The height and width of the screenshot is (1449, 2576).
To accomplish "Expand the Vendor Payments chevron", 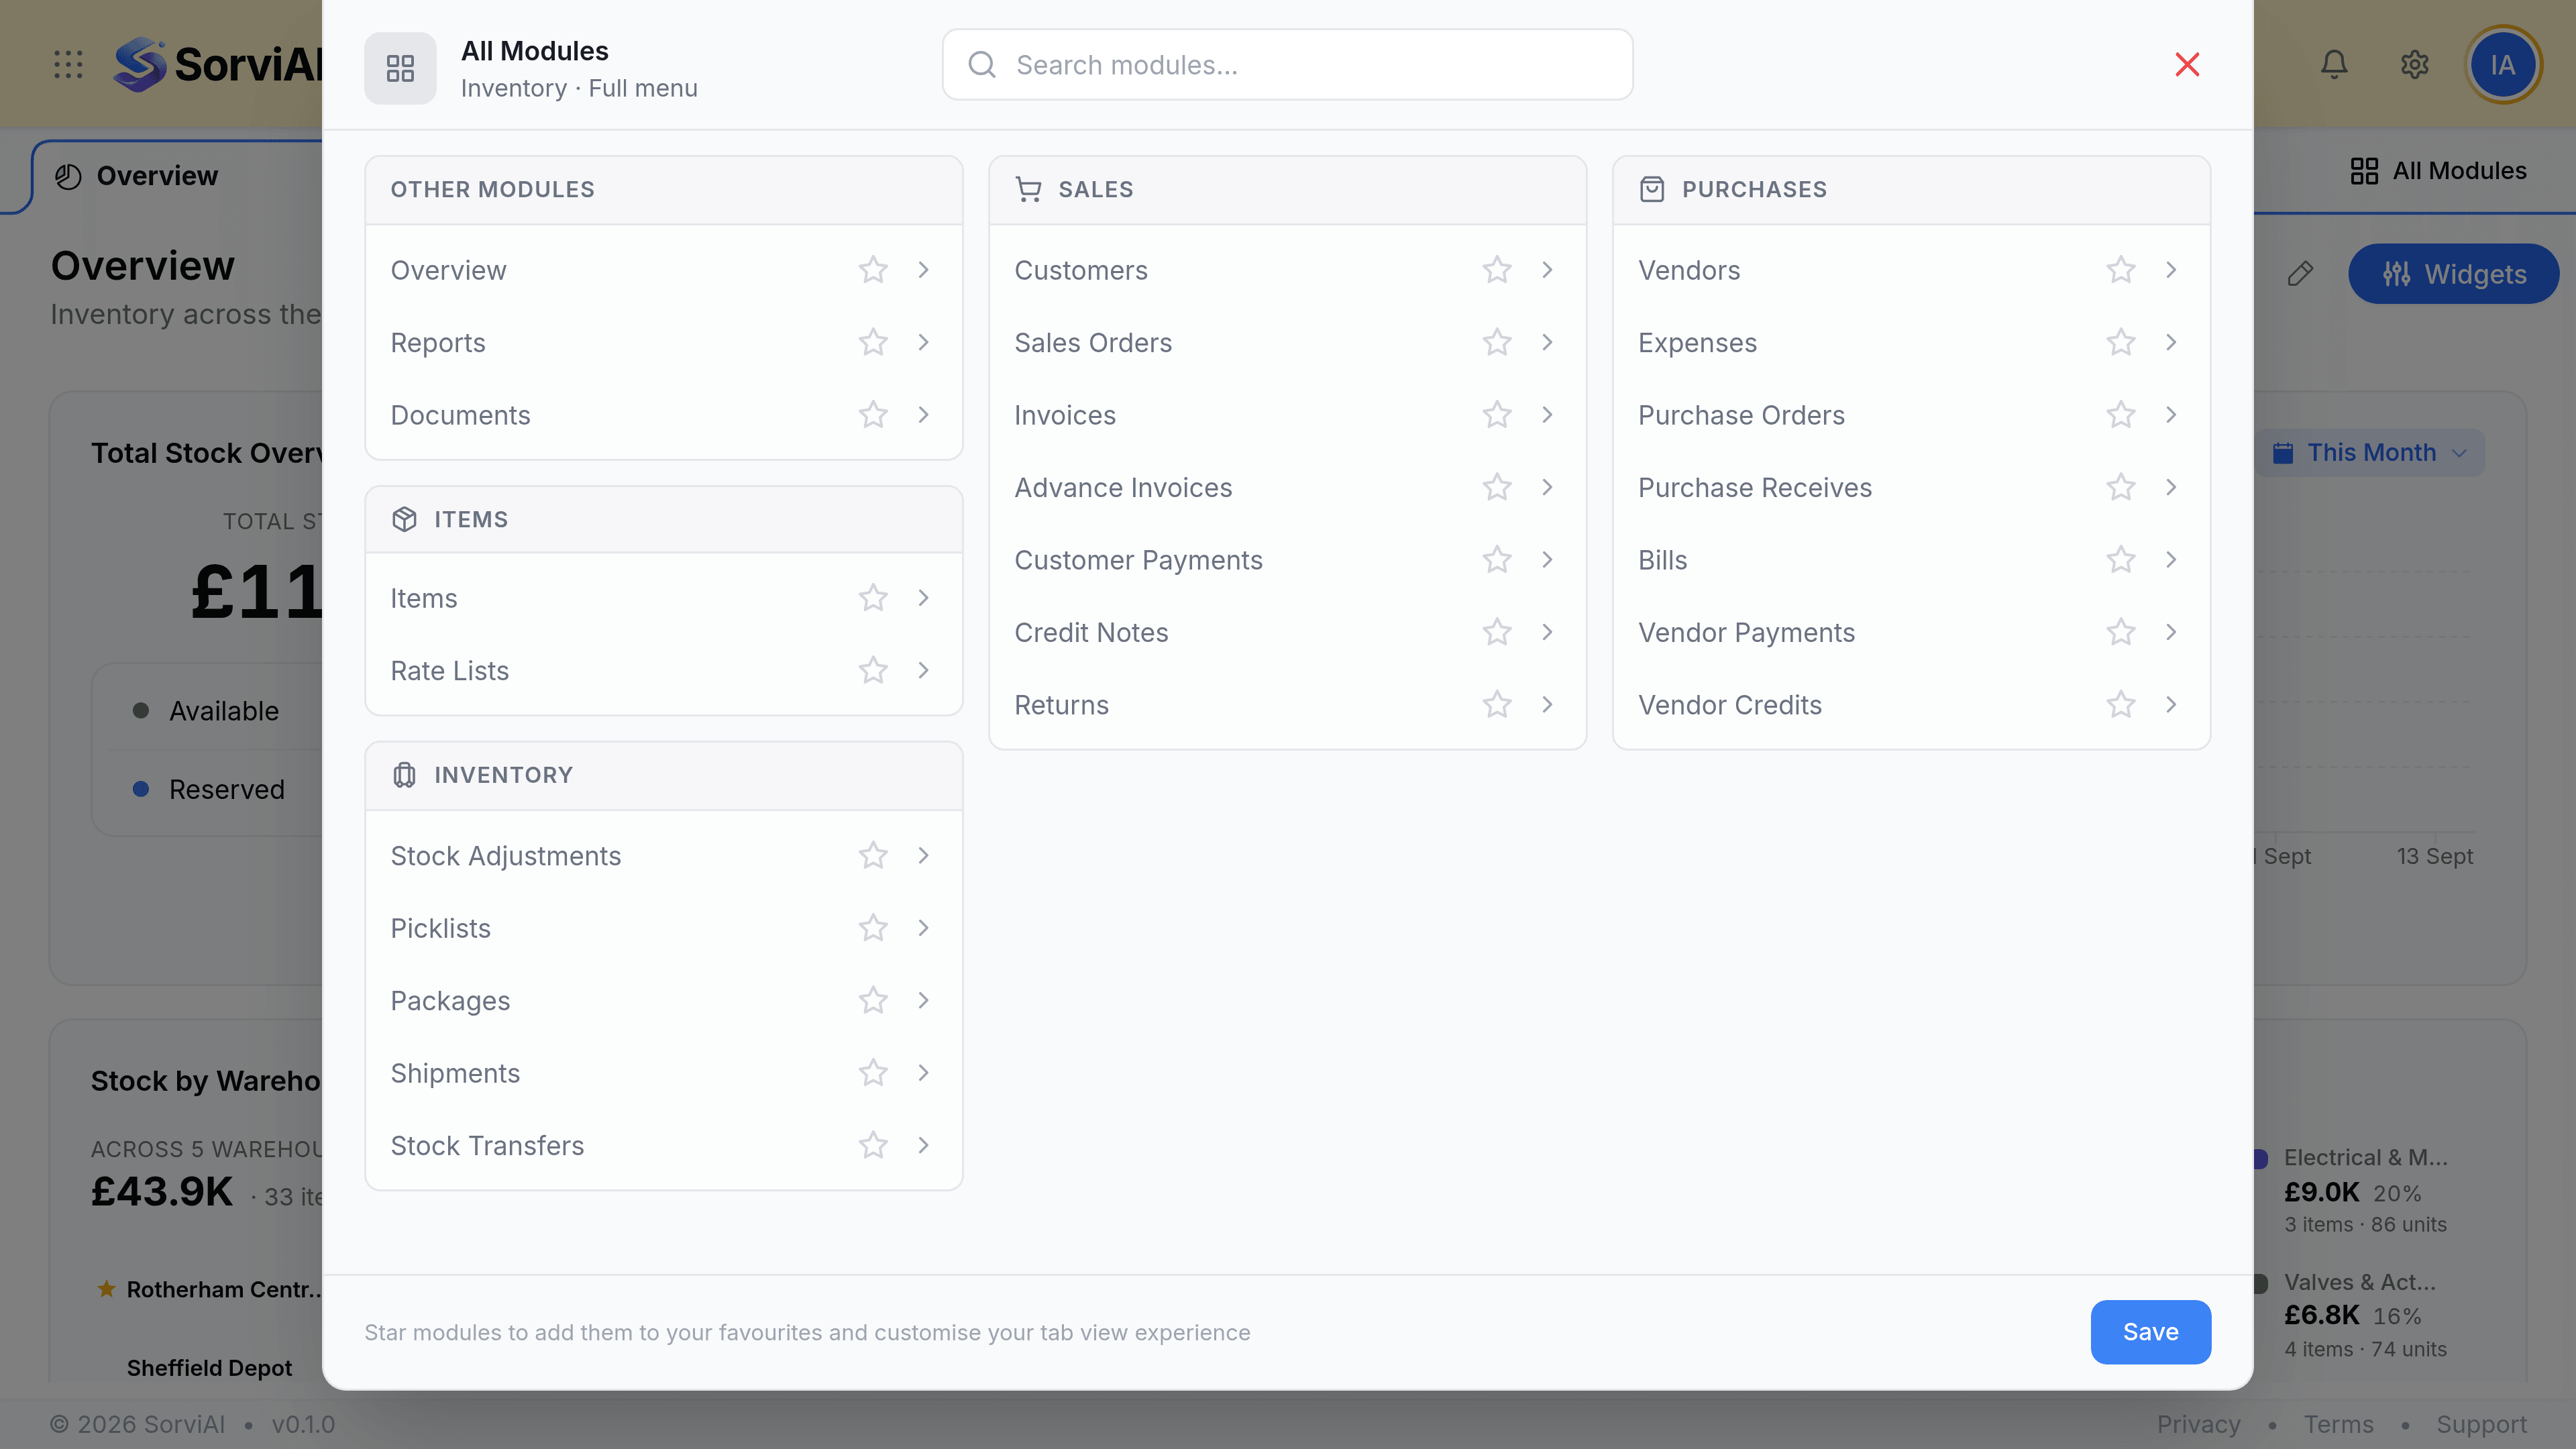I will pos(2171,632).
